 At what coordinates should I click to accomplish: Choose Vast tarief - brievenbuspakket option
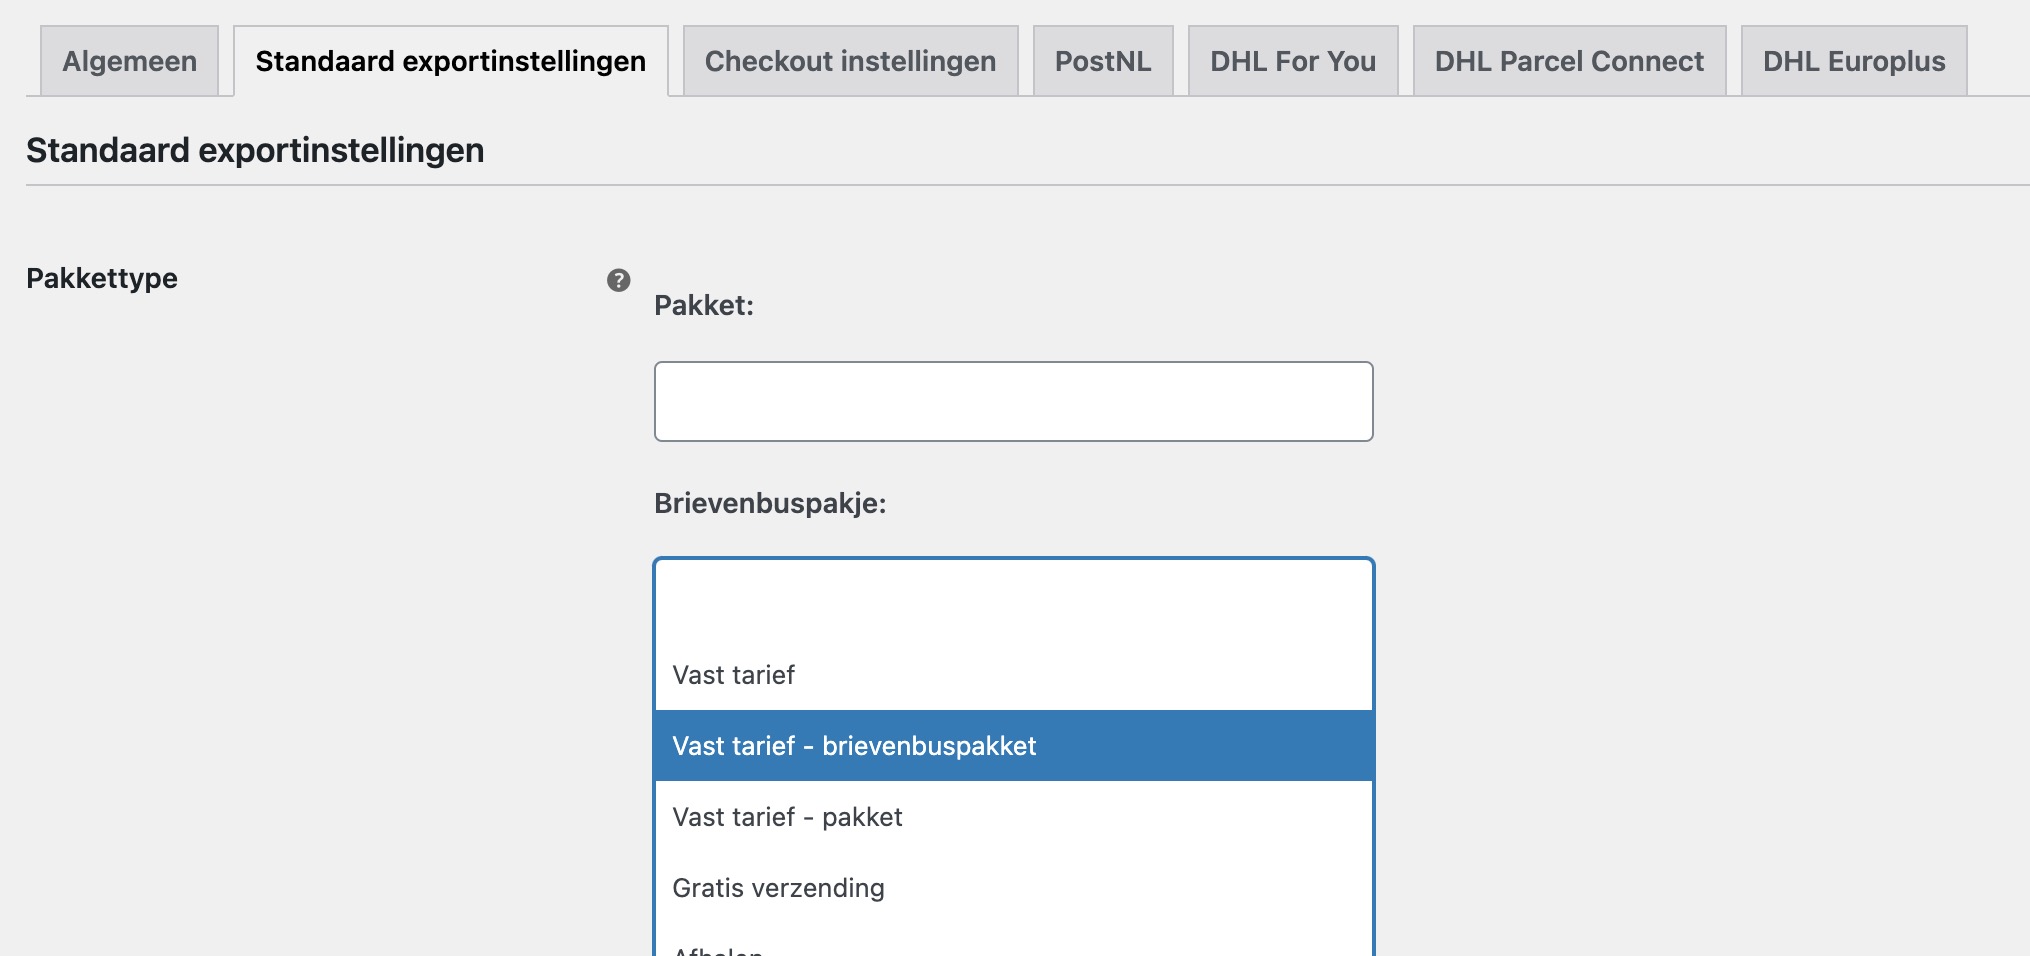point(855,746)
